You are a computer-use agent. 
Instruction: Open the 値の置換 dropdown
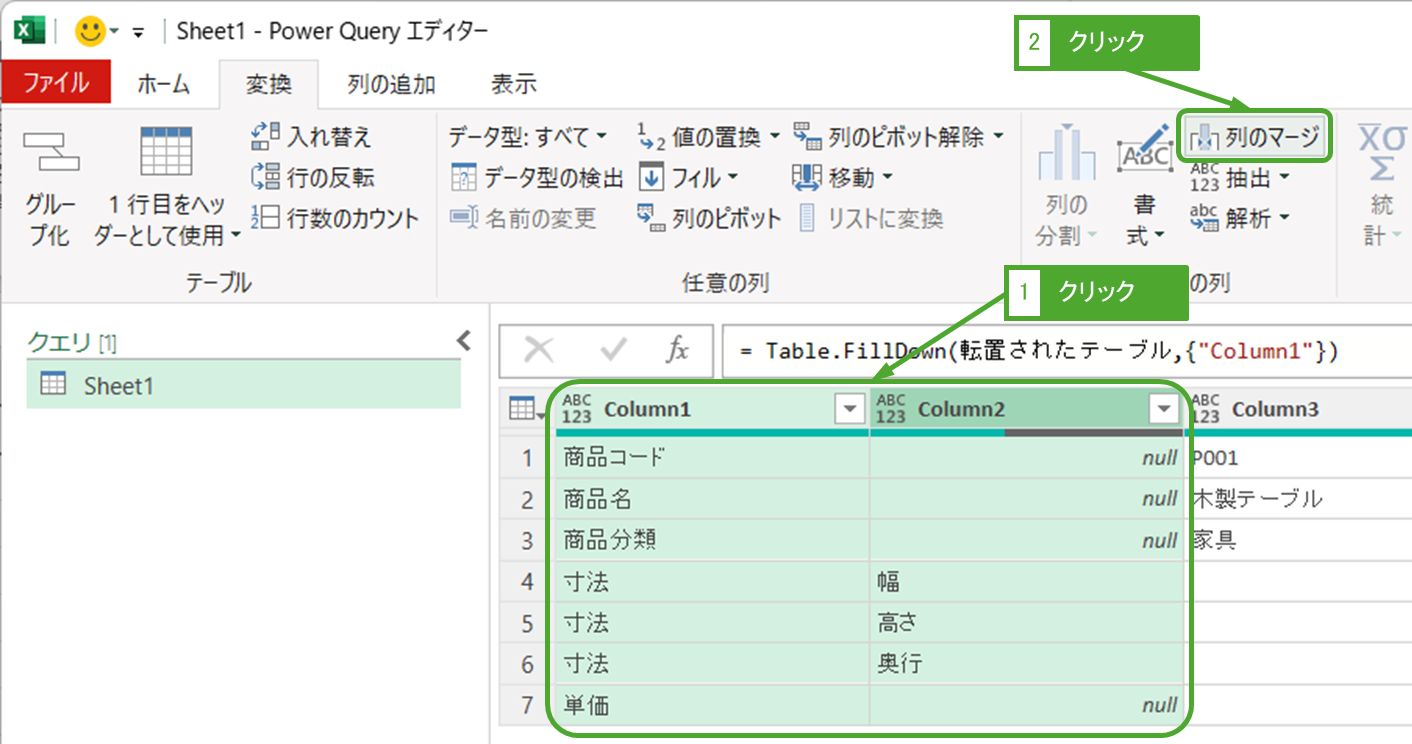click(775, 136)
